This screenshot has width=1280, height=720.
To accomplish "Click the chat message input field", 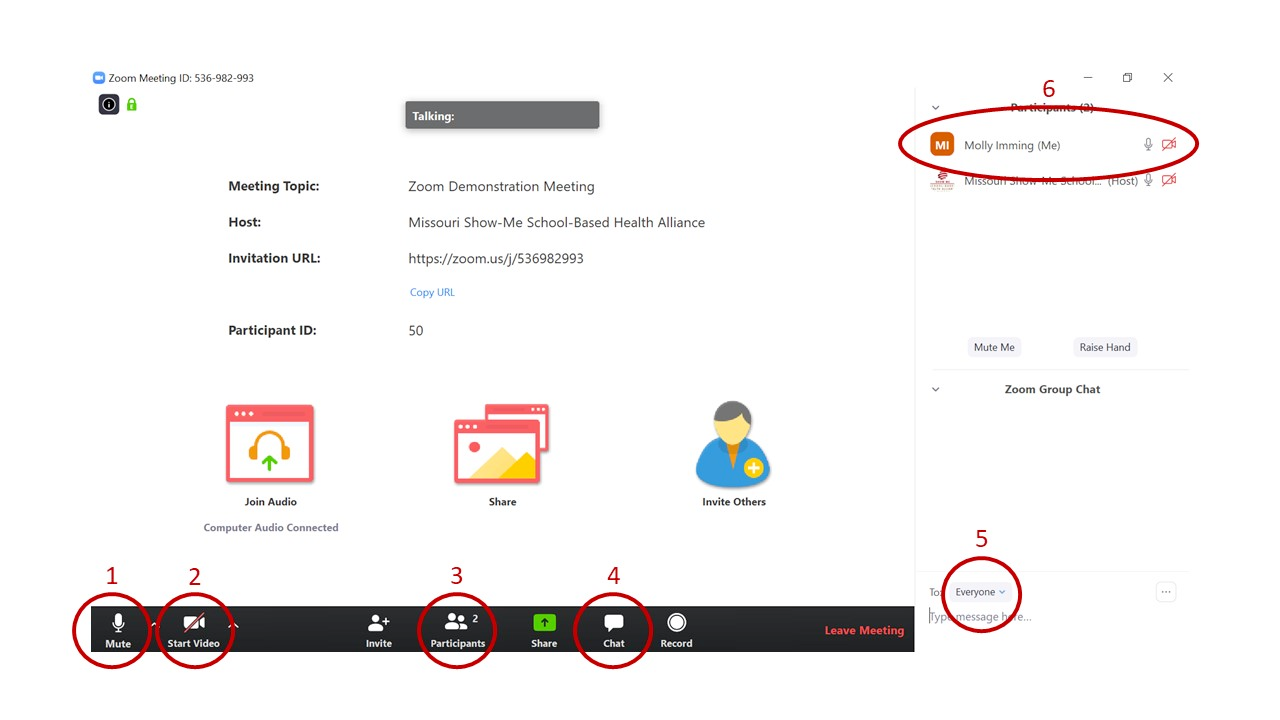I will pos(1053,617).
